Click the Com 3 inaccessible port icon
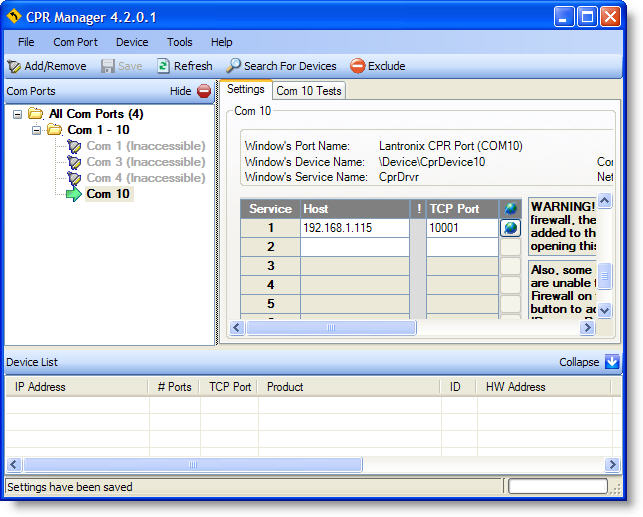The width and height of the screenshot is (643, 517). tap(74, 162)
